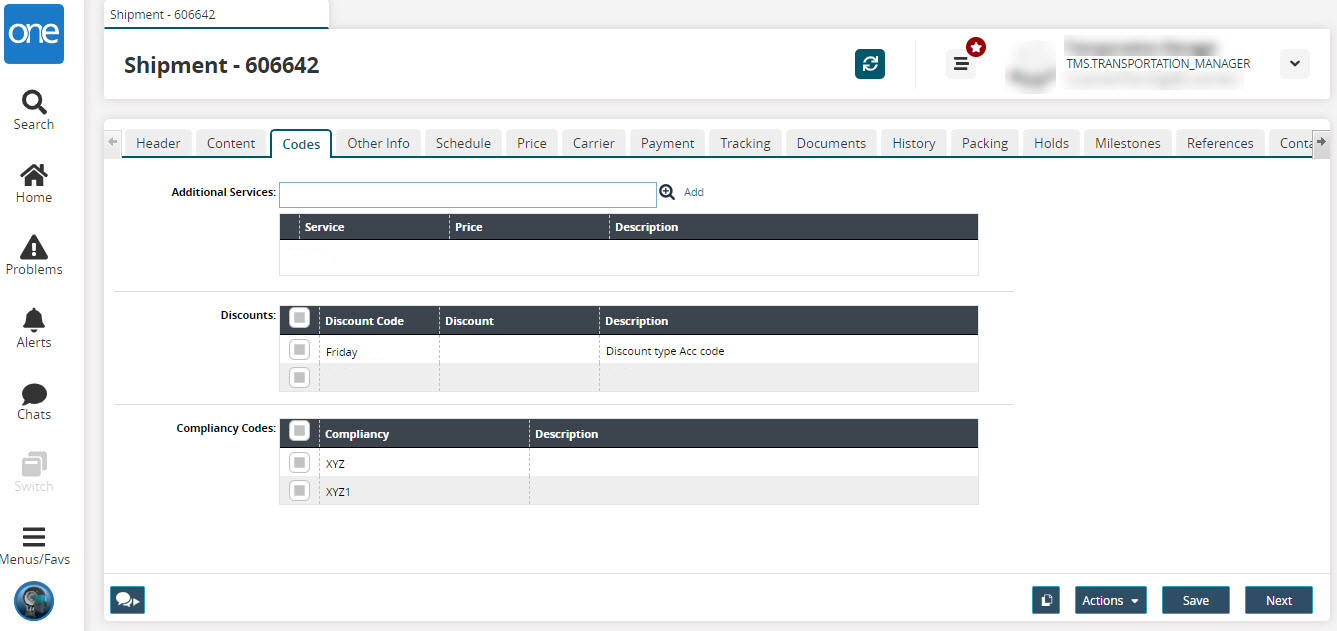Viewport: 1337px width, 631px height.
Task: Click the circular avatar icon in sidebar
Action: tap(34, 601)
